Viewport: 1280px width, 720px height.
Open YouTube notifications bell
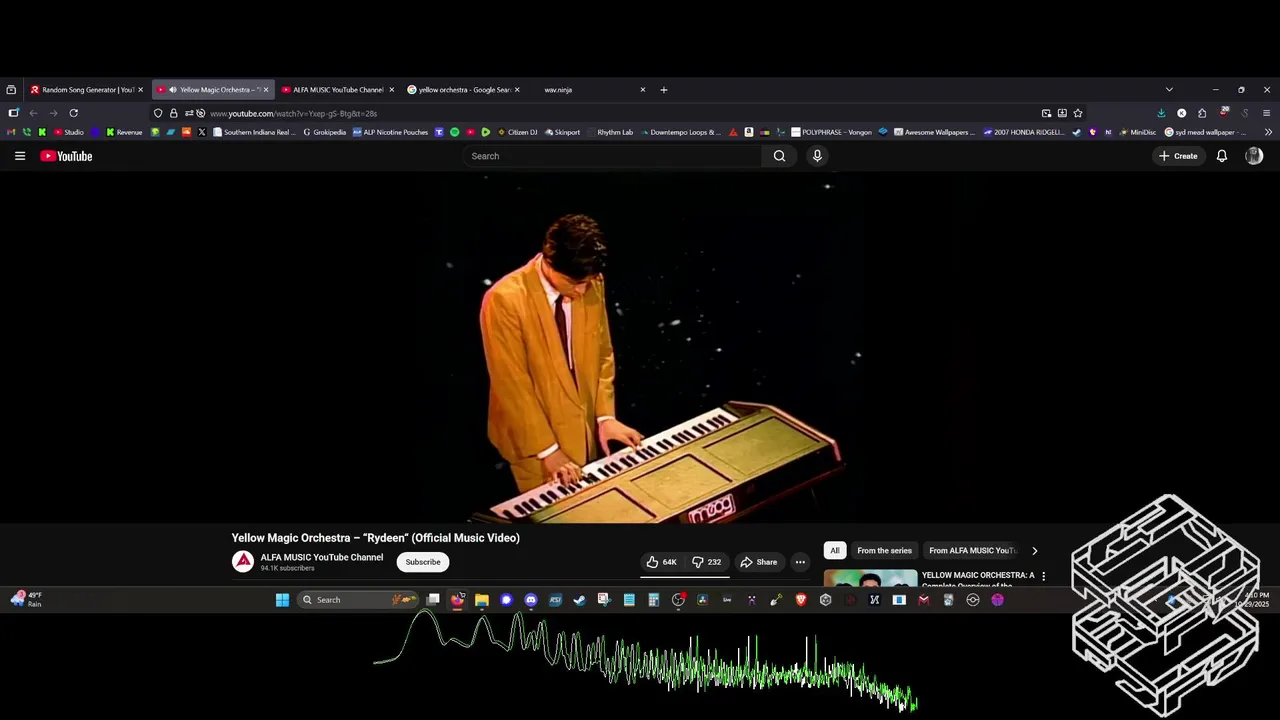[x=1221, y=156]
